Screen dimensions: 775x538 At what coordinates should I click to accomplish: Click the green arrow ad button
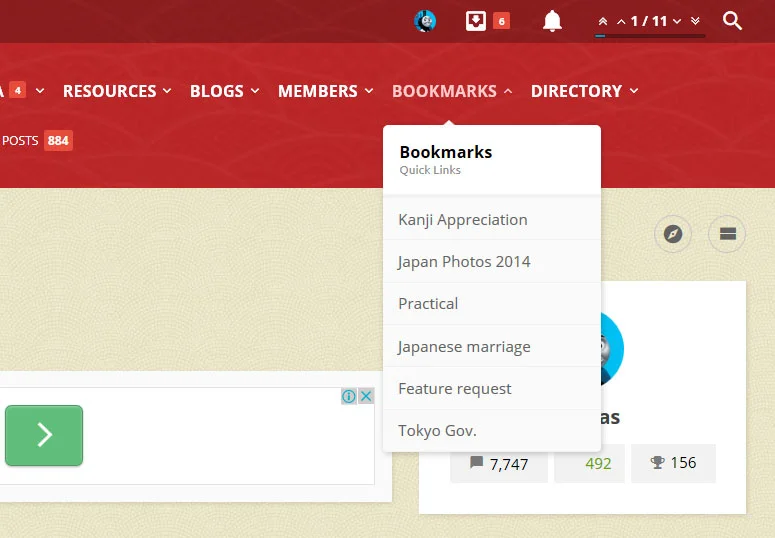tap(44, 435)
